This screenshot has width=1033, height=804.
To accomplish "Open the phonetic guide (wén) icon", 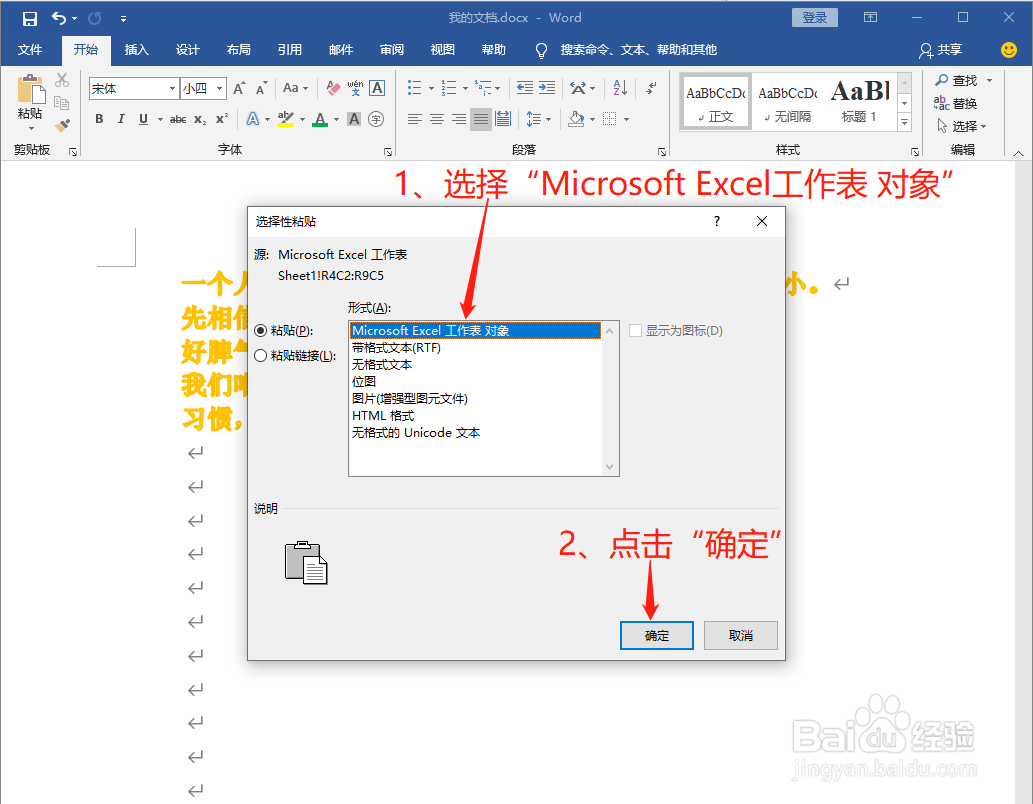I will click(x=355, y=88).
